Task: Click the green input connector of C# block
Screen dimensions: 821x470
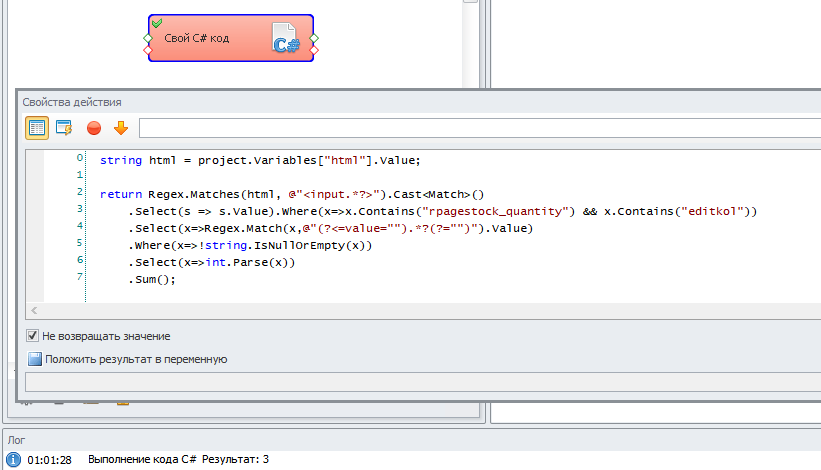Action: pyautogui.click(x=148, y=38)
